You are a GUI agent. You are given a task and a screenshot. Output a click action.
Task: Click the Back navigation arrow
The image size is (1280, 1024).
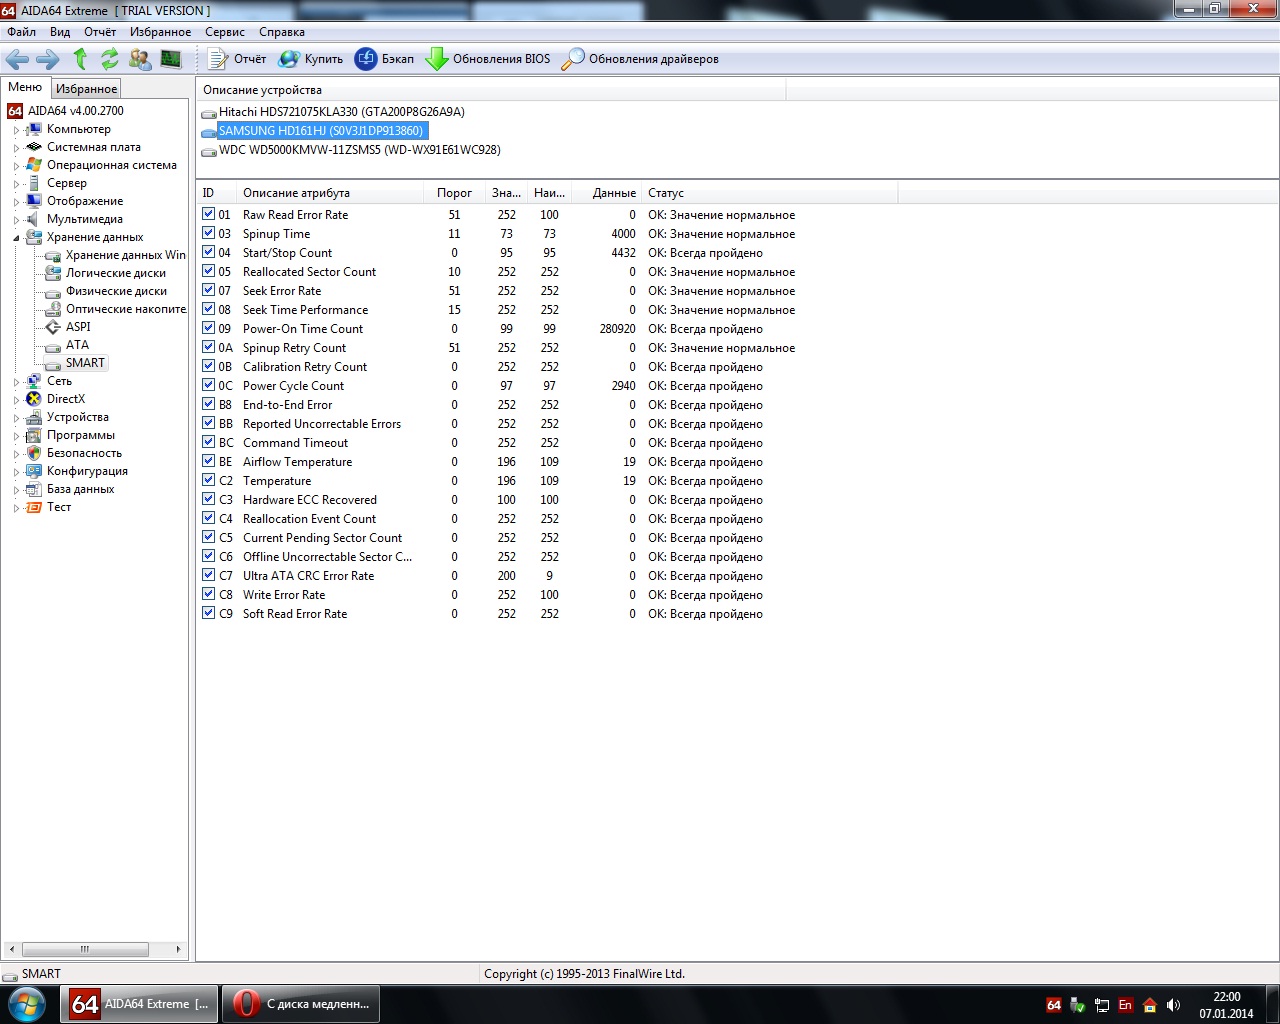17,59
